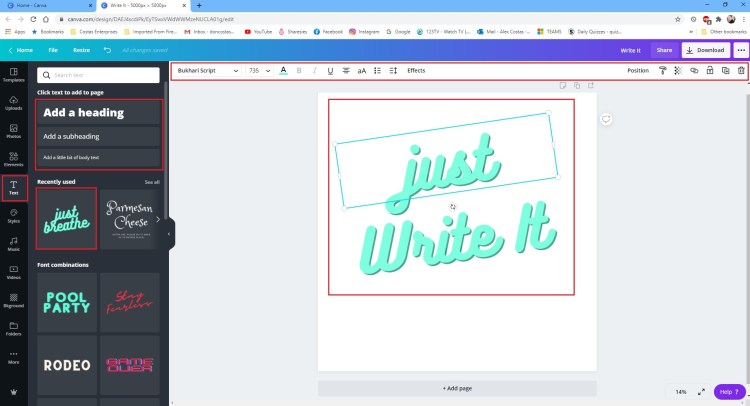Click Add a heading
Image resolution: width=750 pixels, height=406 pixels.
(x=98, y=113)
